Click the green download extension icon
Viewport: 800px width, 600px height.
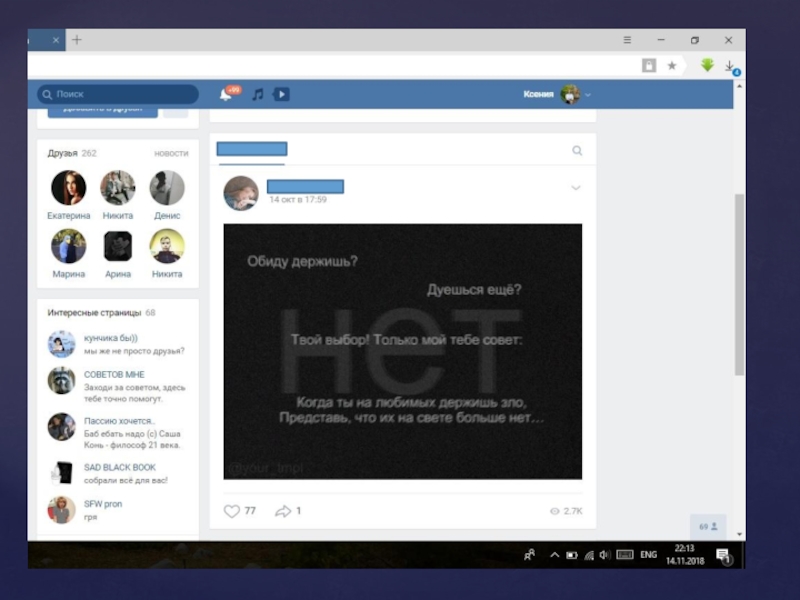tap(707, 65)
